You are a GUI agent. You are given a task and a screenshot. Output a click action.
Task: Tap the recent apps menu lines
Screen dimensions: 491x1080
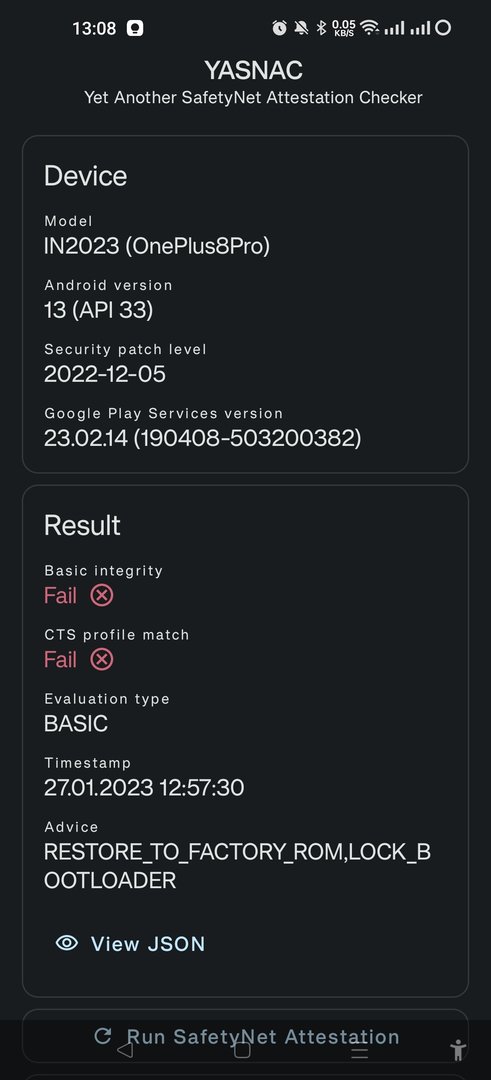point(359,1052)
